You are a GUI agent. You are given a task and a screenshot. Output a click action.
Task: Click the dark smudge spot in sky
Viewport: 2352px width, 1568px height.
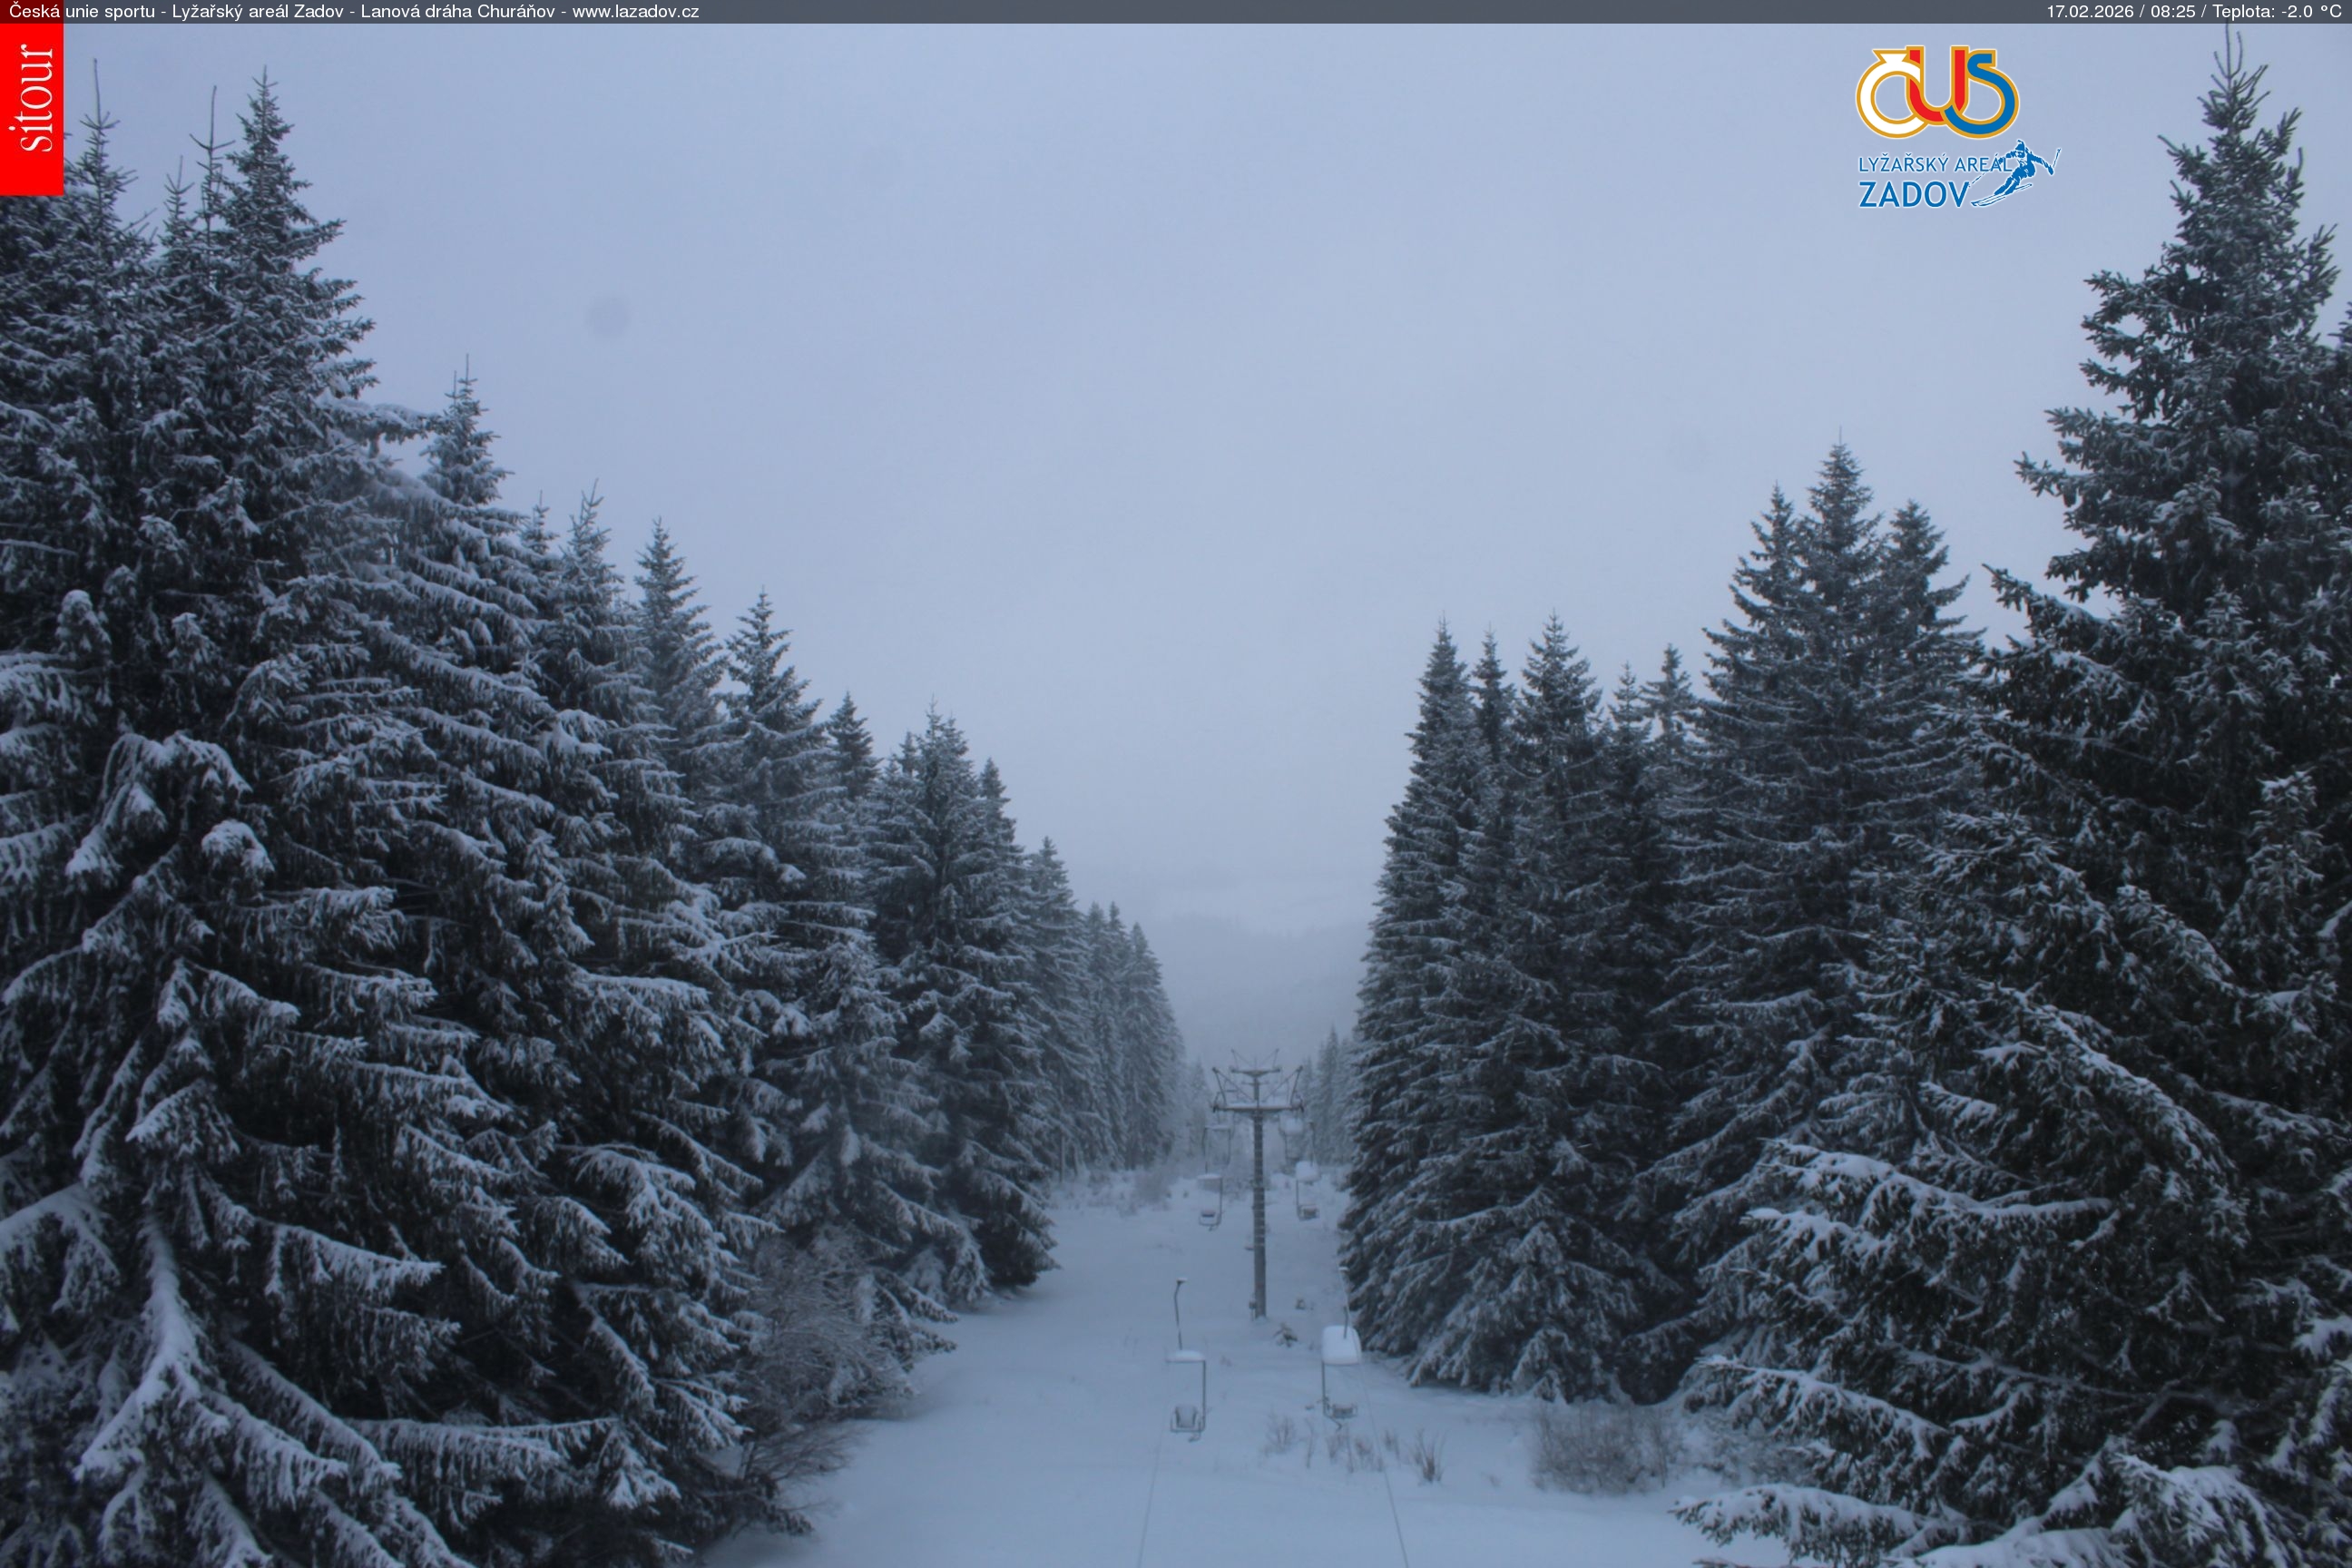click(x=609, y=318)
